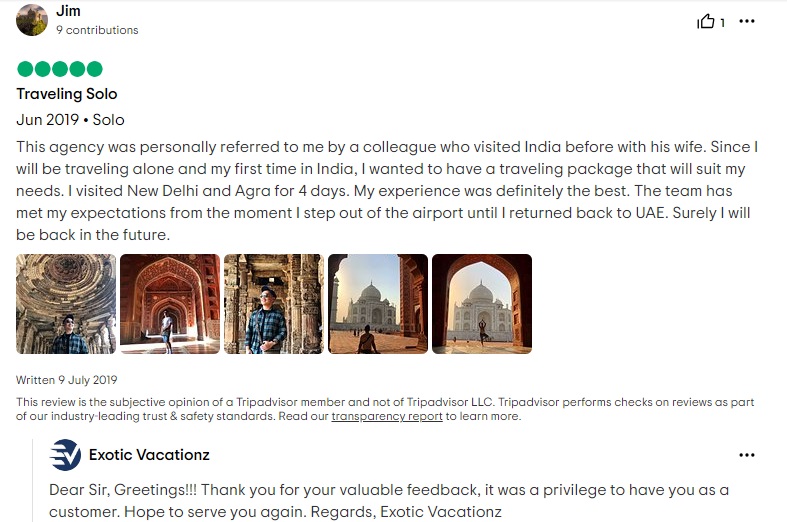Click the Exotic Vacationz name

pos(149,455)
